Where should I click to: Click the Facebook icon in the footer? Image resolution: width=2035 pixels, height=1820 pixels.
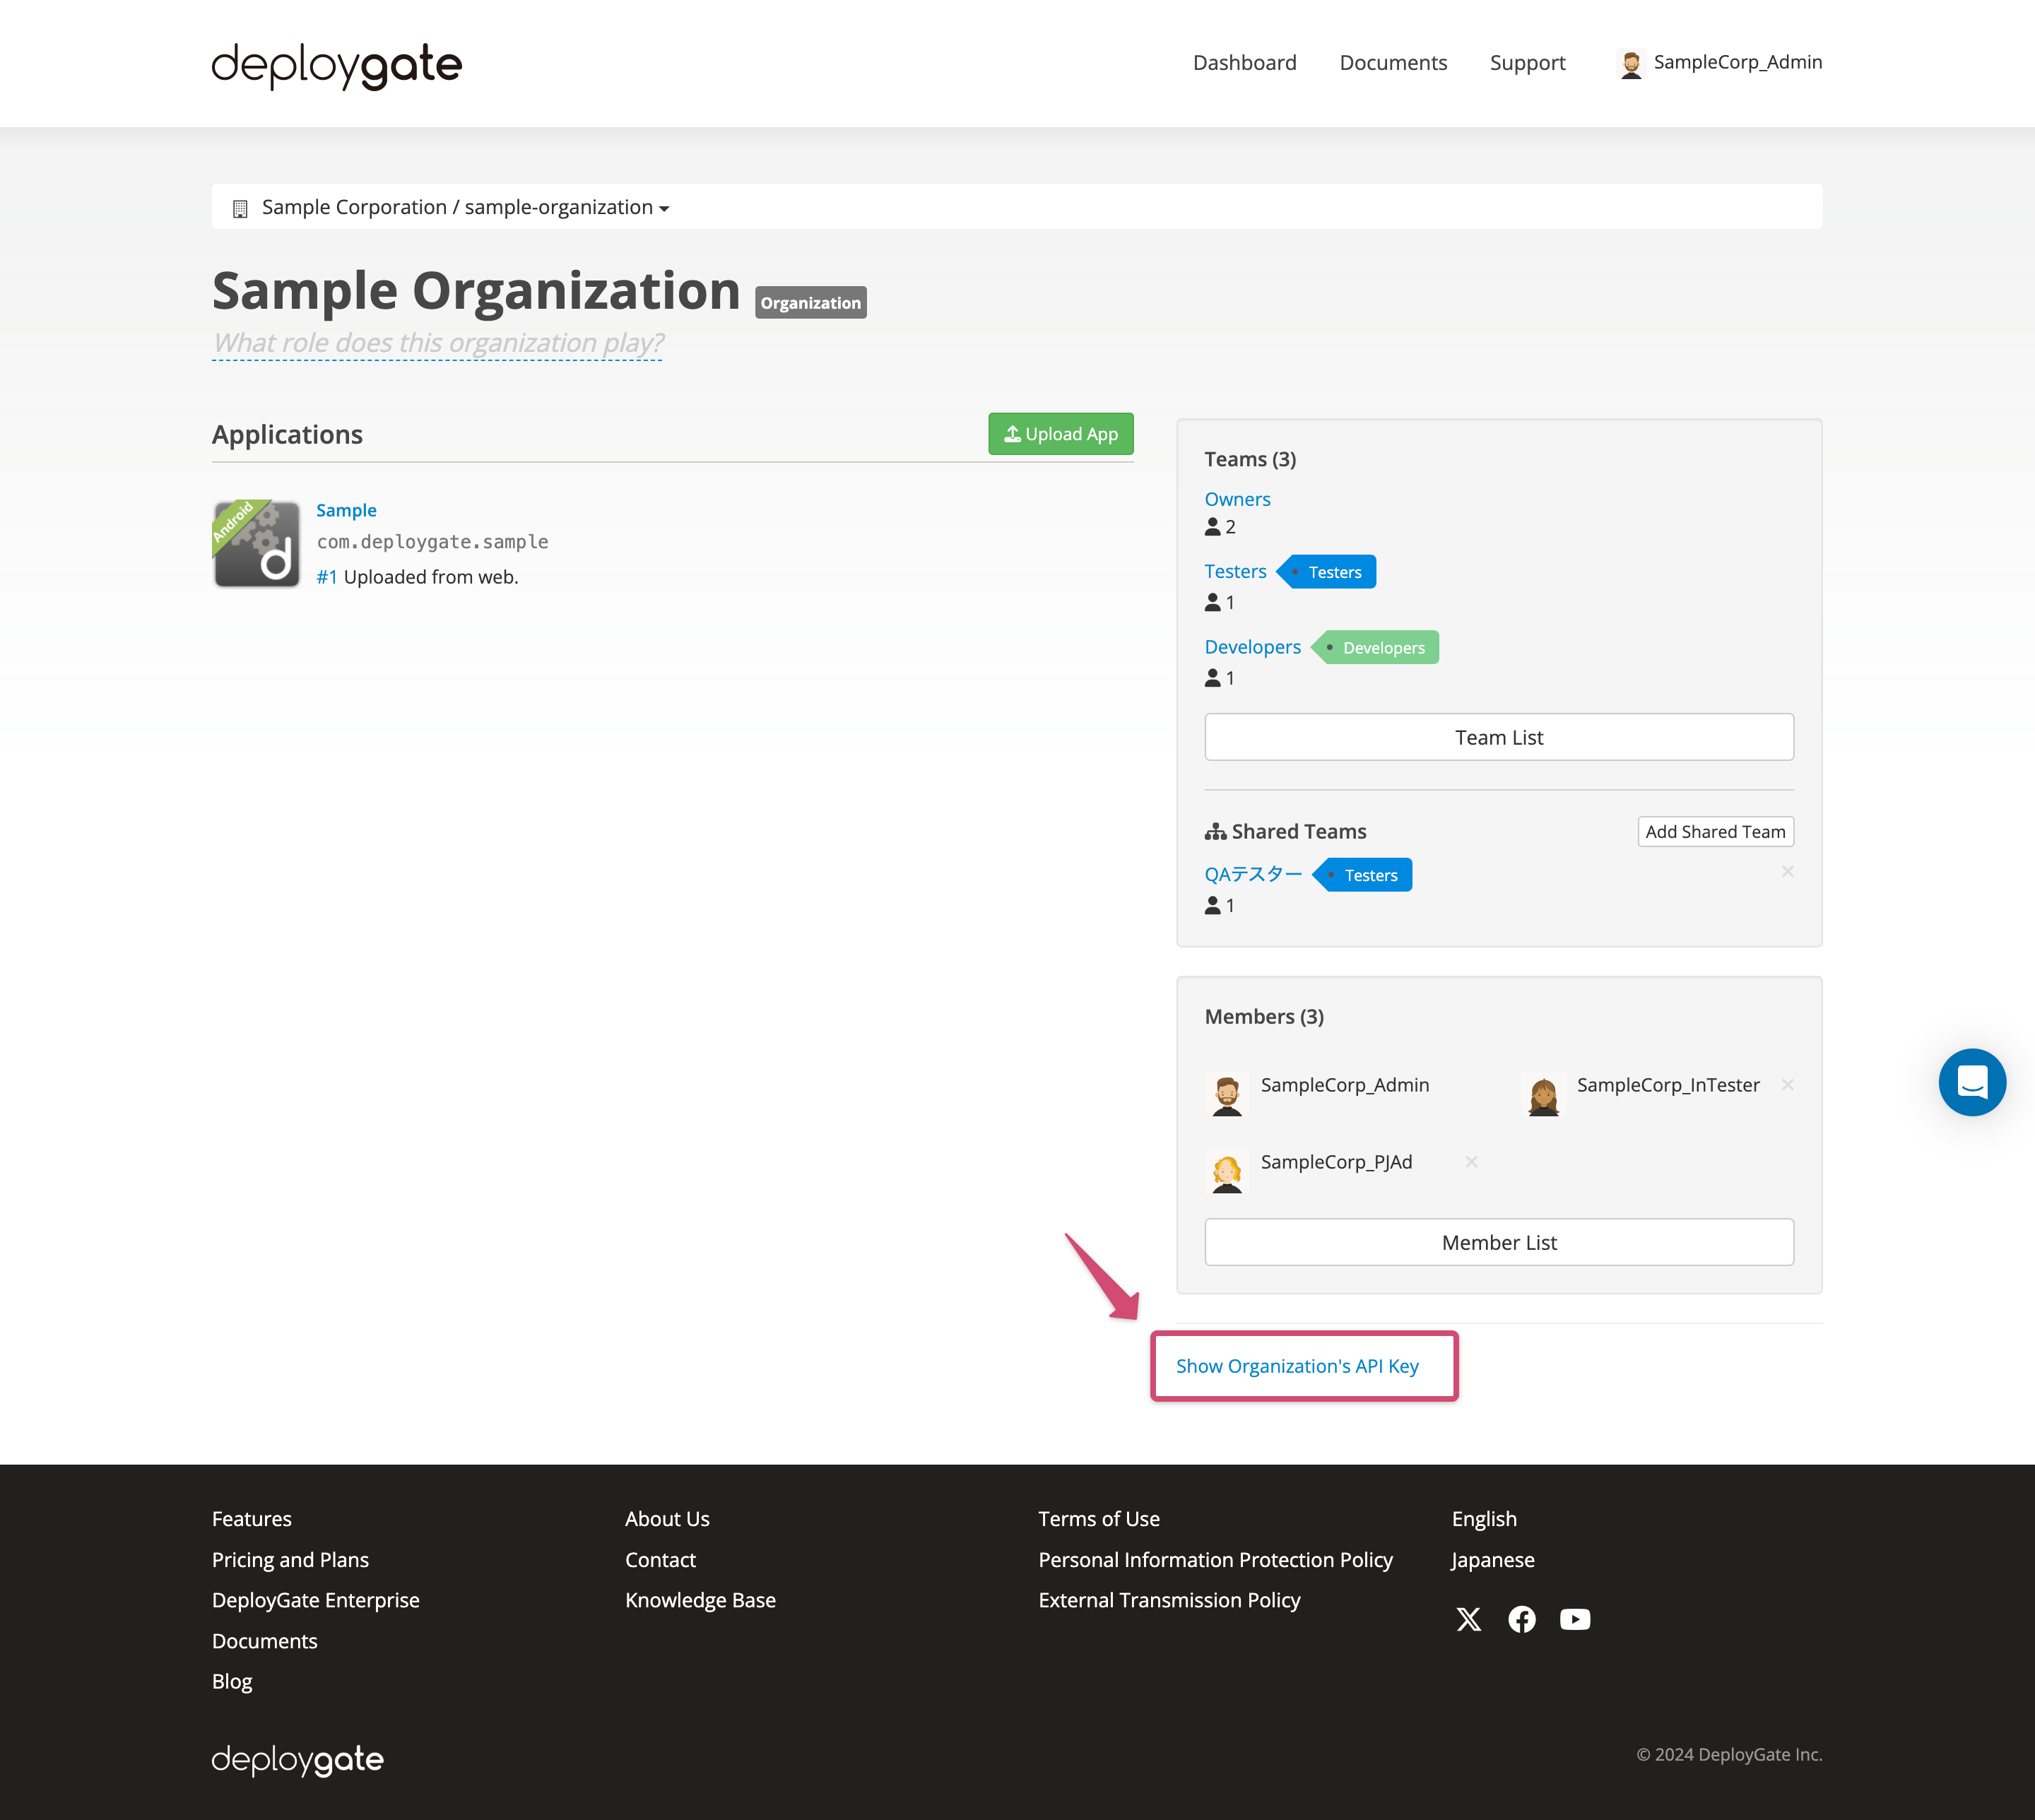(x=1522, y=1619)
